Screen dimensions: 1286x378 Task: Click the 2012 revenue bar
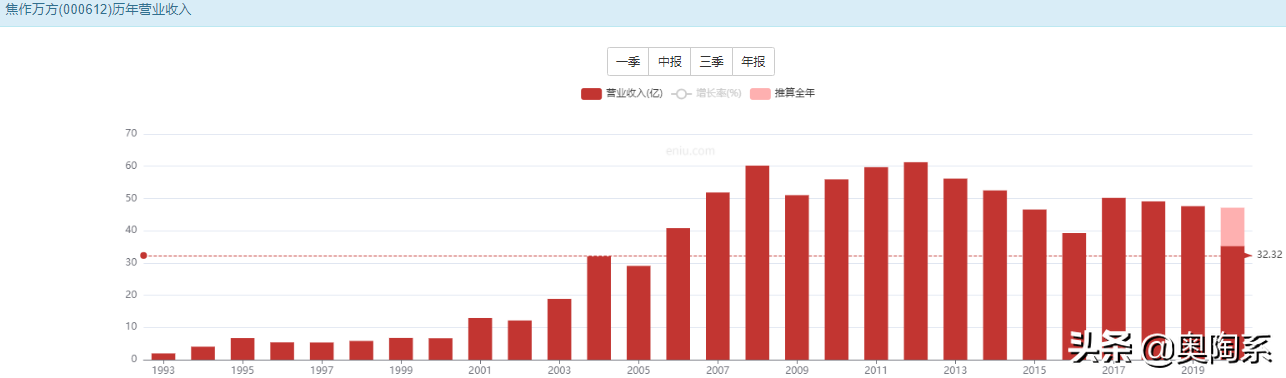pyautogui.click(x=915, y=261)
